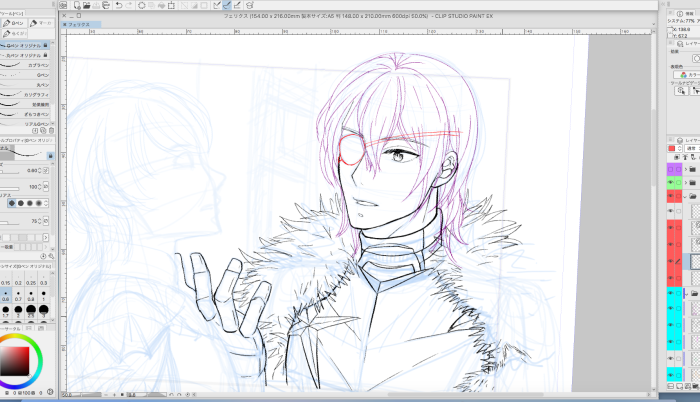Screen dimensions: 700x402
Task: Collapse the red-marked open layer folder
Action: tap(685, 196)
